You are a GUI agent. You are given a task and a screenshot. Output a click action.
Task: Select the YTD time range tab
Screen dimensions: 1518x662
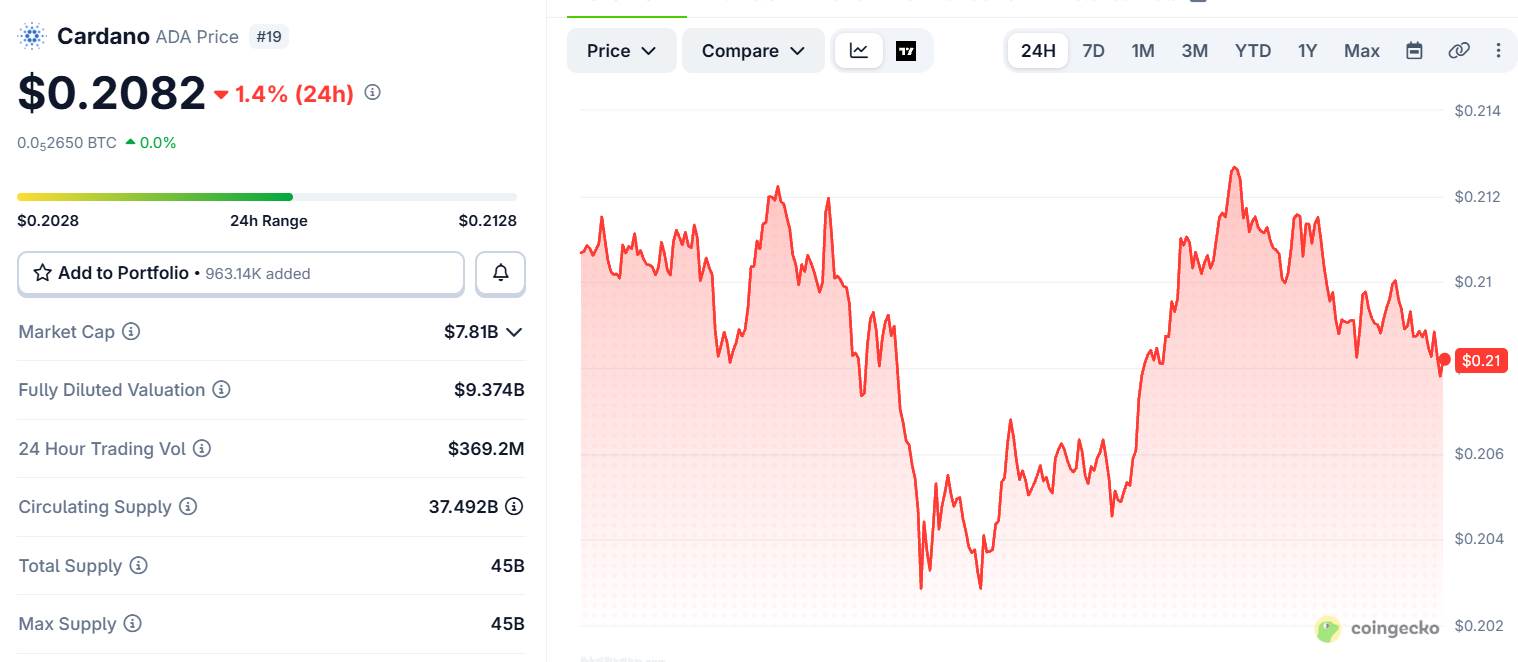click(x=1253, y=51)
